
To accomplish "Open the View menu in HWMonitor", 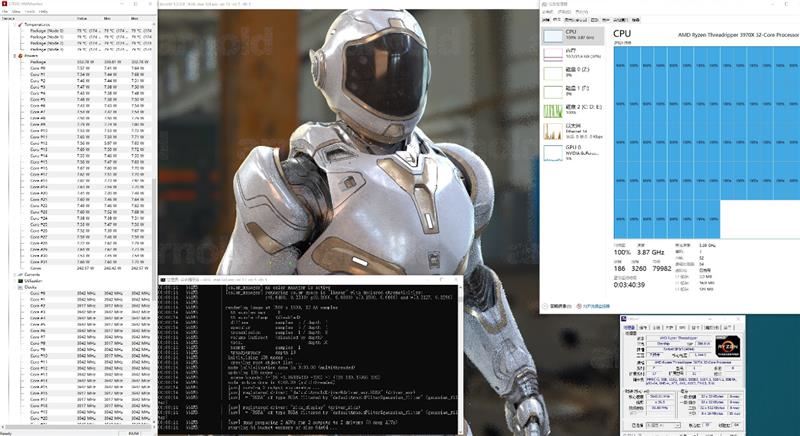I will pyautogui.click(x=16, y=11).
